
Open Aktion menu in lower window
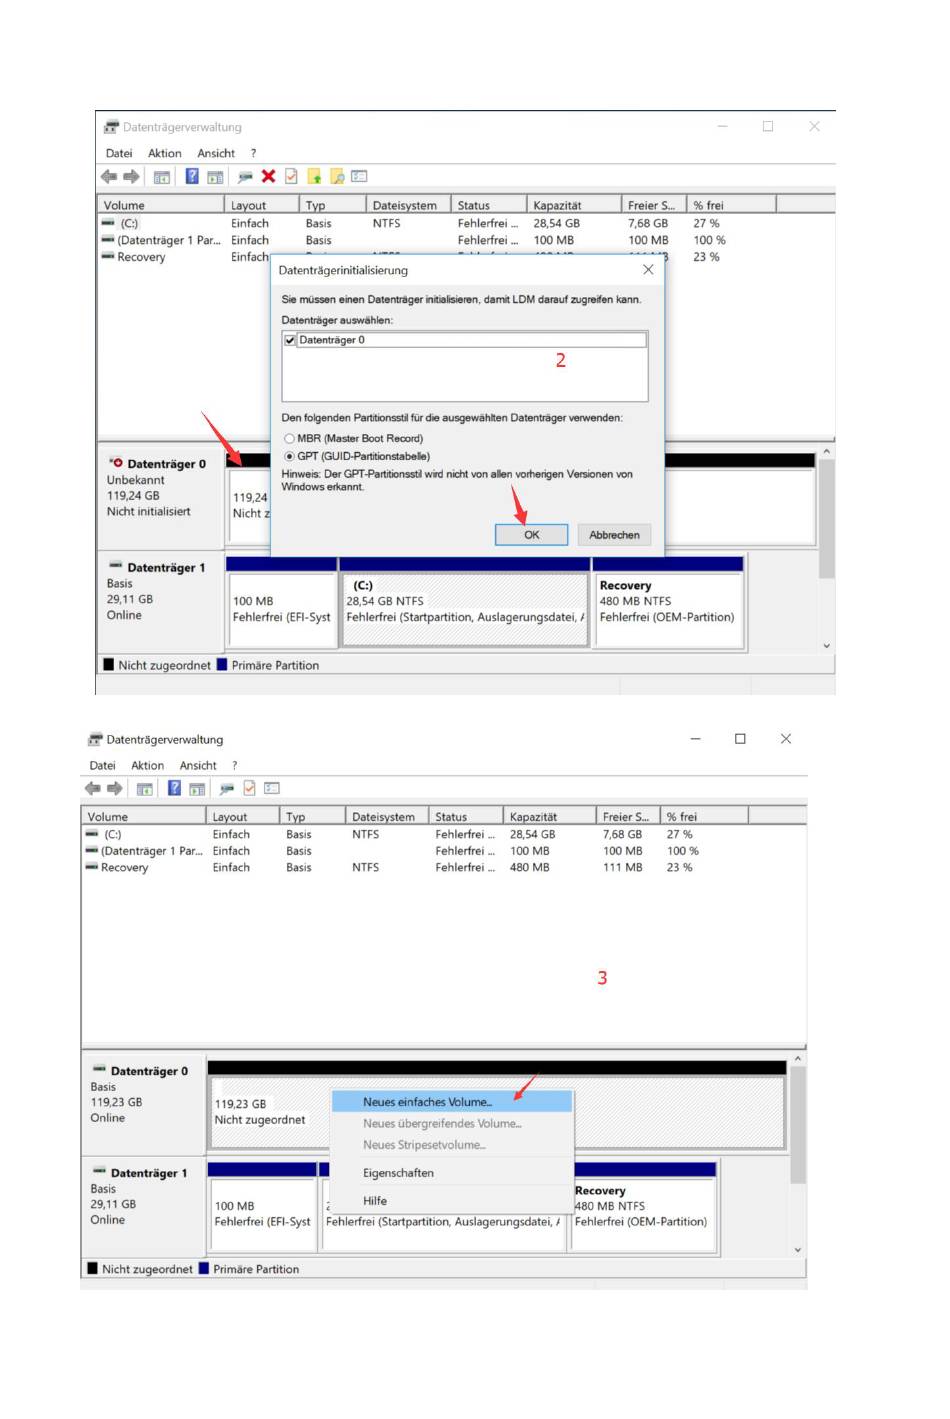click(147, 765)
